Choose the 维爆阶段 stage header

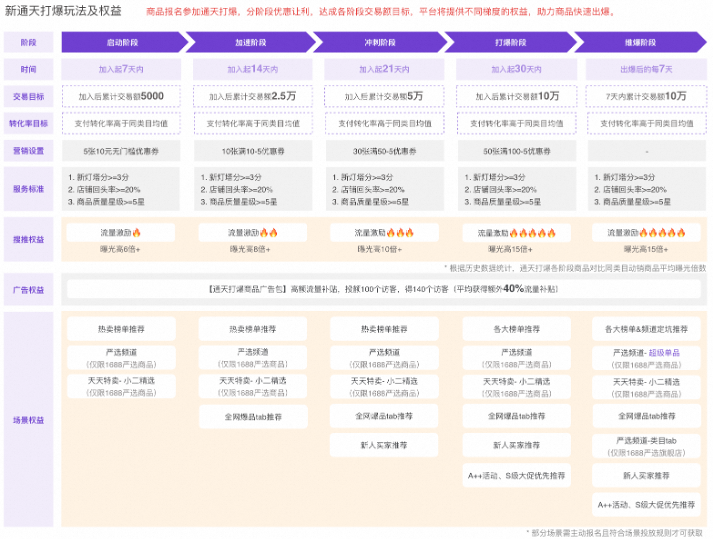640,43
